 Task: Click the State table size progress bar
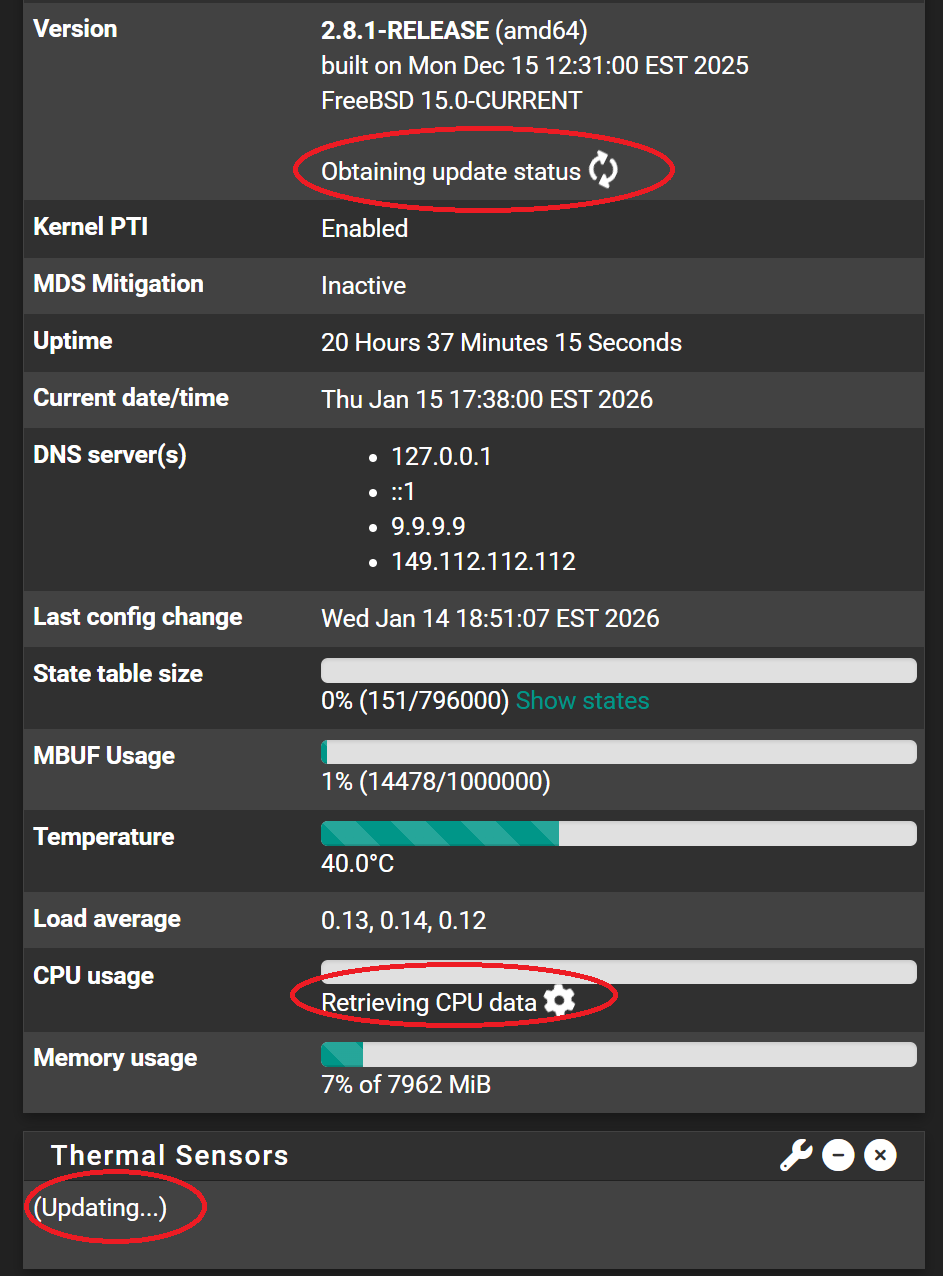click(618, 671)
